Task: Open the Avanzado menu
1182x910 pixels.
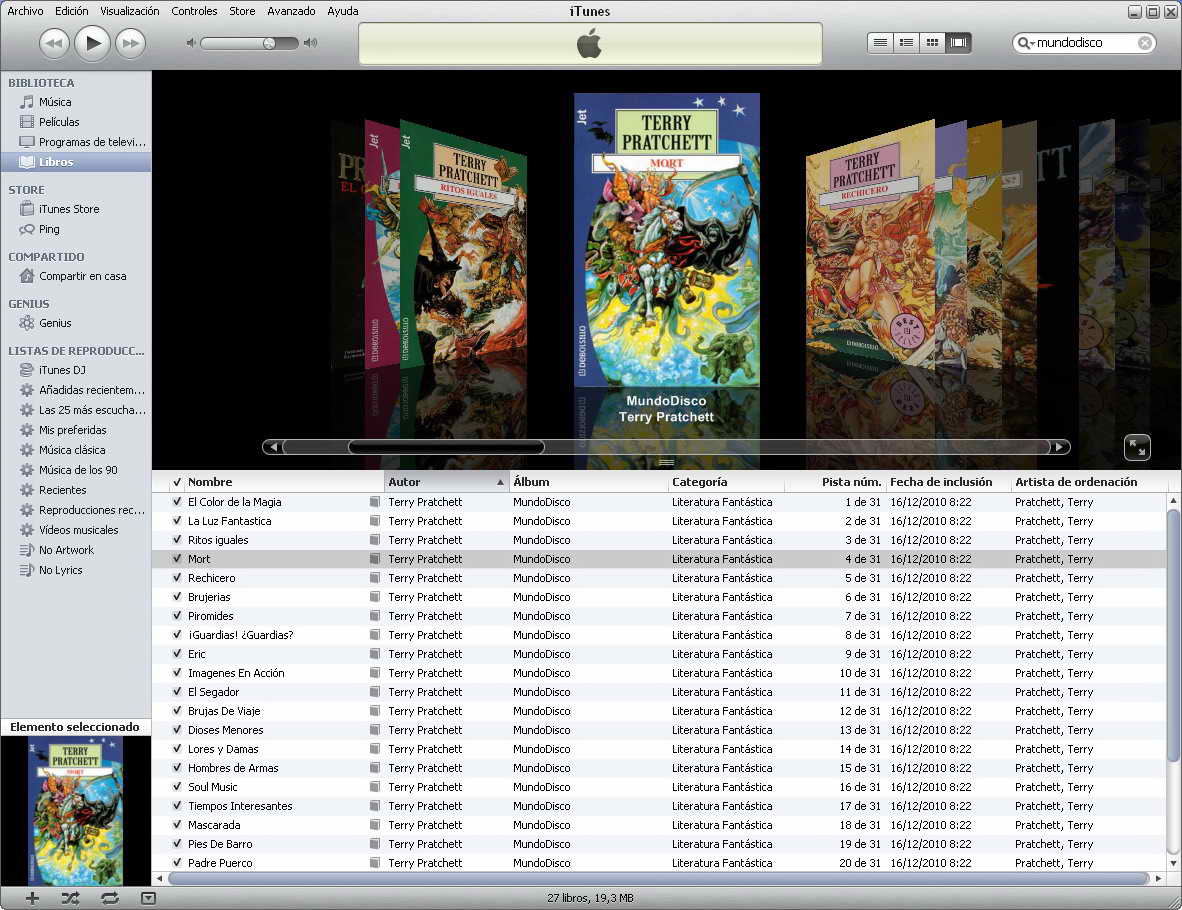Action: (x=291, y=11)
